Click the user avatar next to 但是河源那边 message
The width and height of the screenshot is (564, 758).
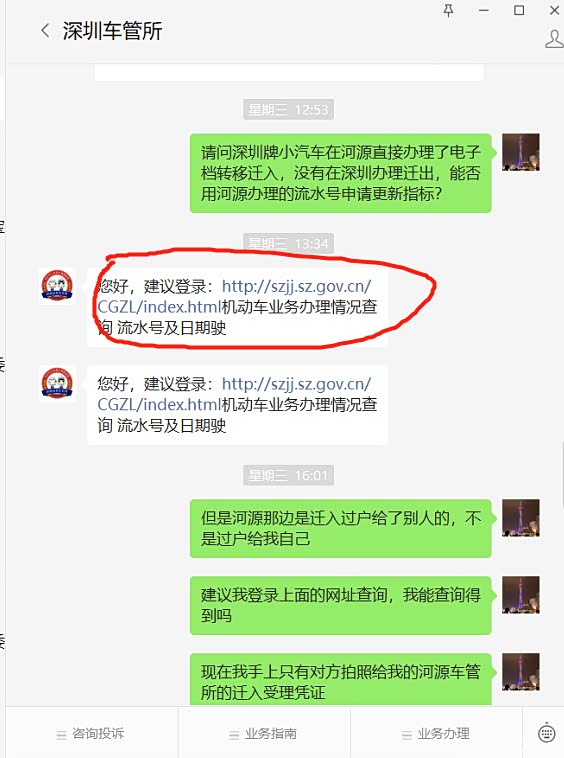(x=521, y=517)
